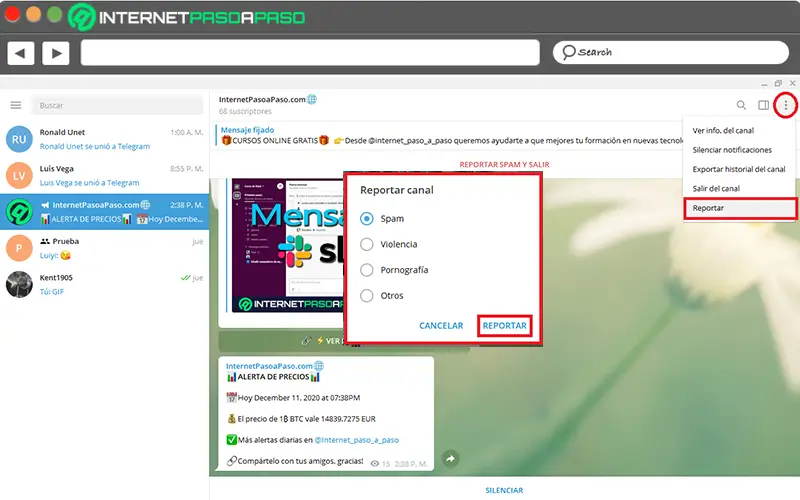Image resolution: width=800 pixels, height=500 pixels.
Task: Click the InternetPasoAPaso logo in title bar
Action: coord(186,17)
